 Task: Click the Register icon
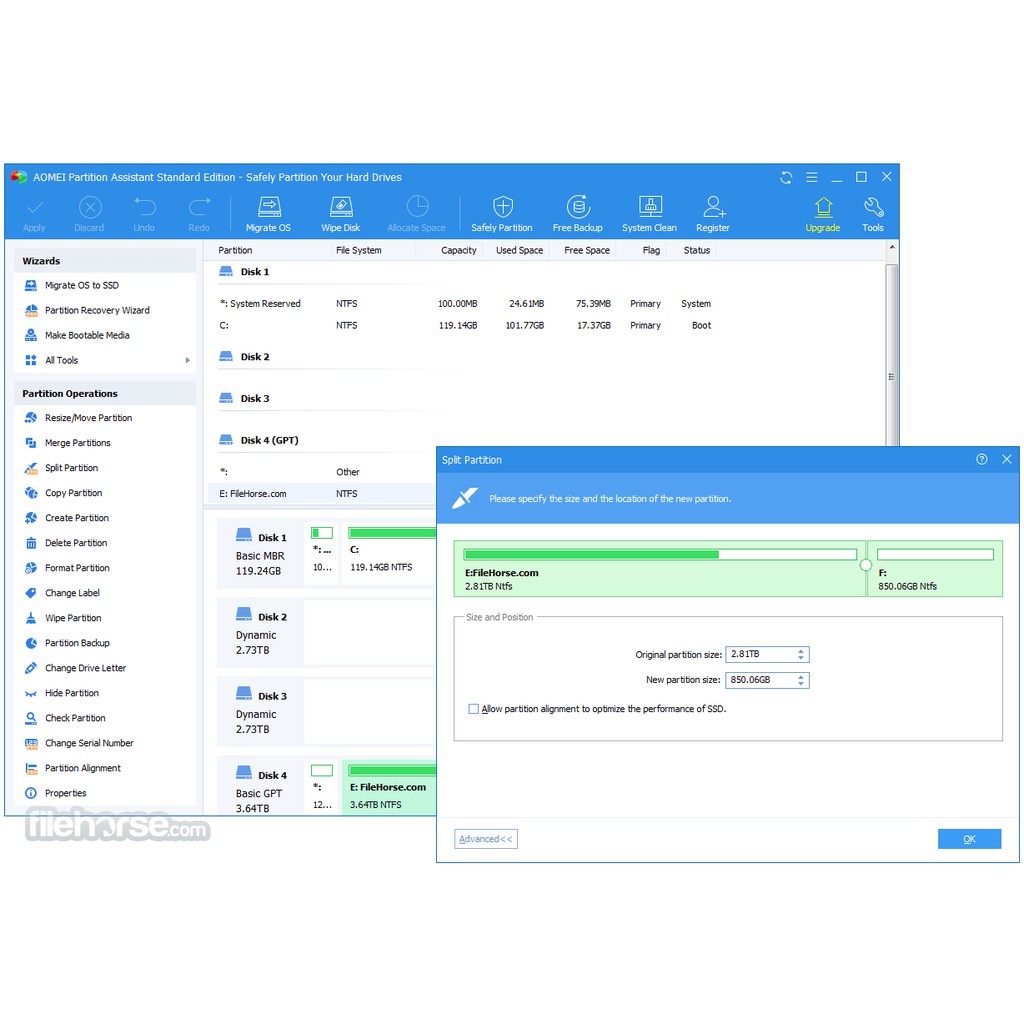click(712, 211)
